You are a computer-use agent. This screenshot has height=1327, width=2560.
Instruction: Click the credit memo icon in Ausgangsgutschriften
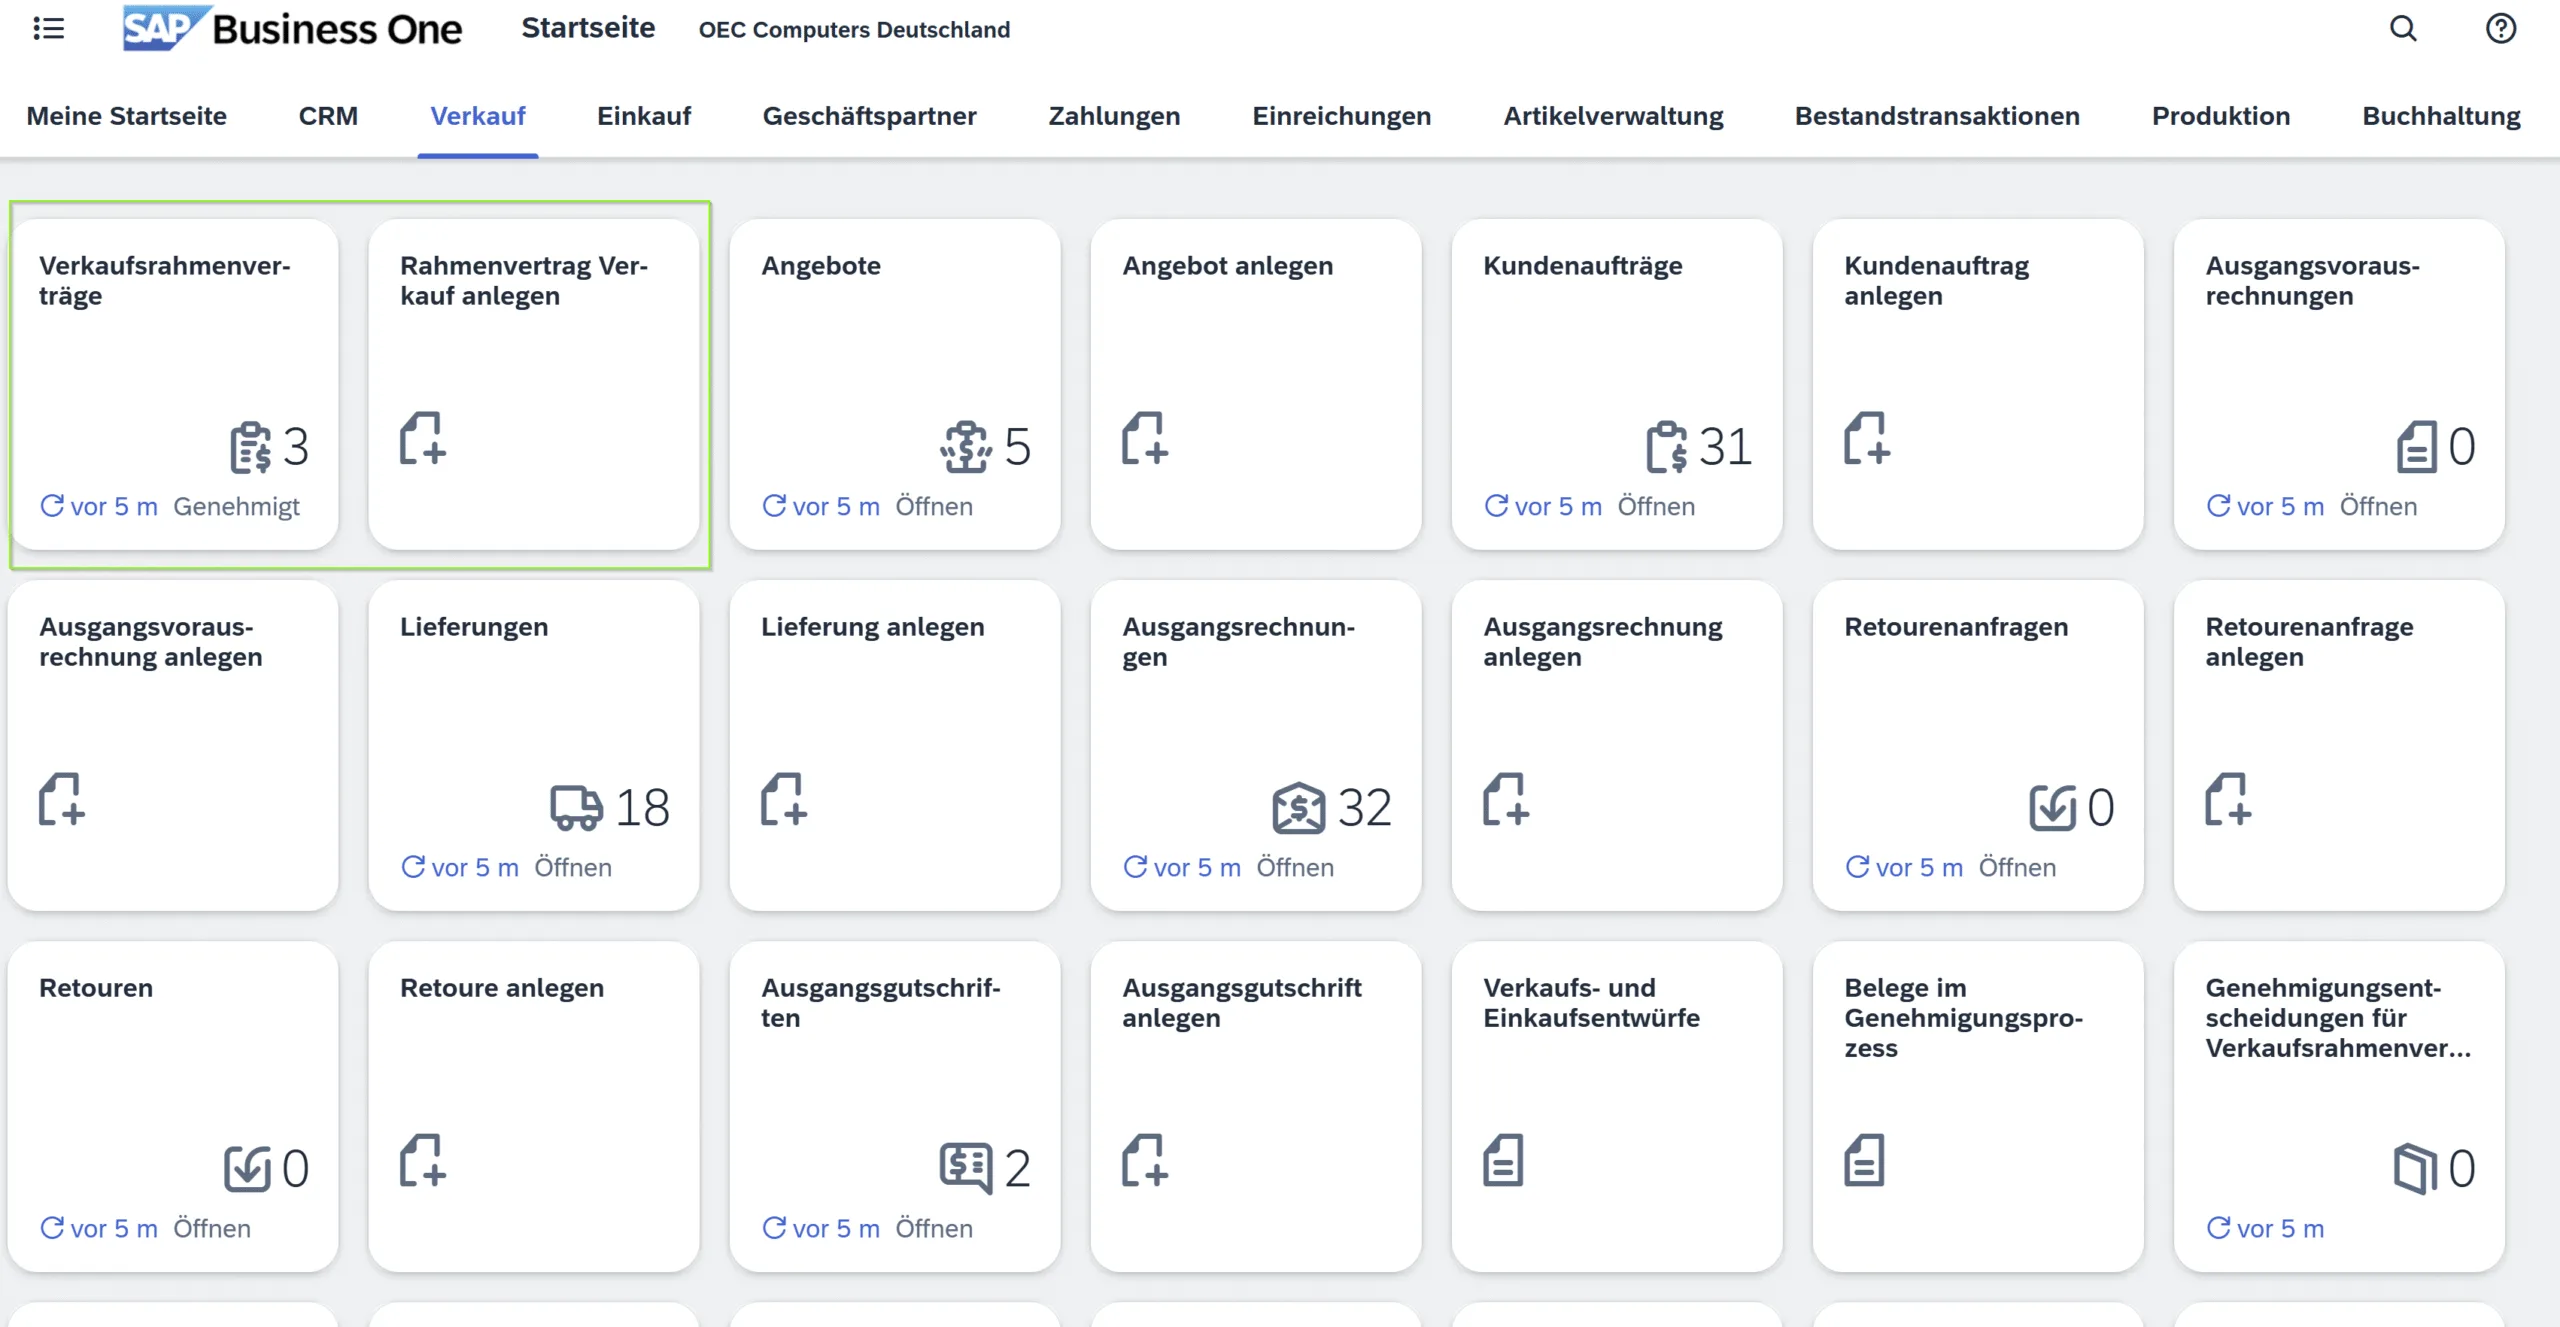pyautogui.click(x=965, y=1167)
